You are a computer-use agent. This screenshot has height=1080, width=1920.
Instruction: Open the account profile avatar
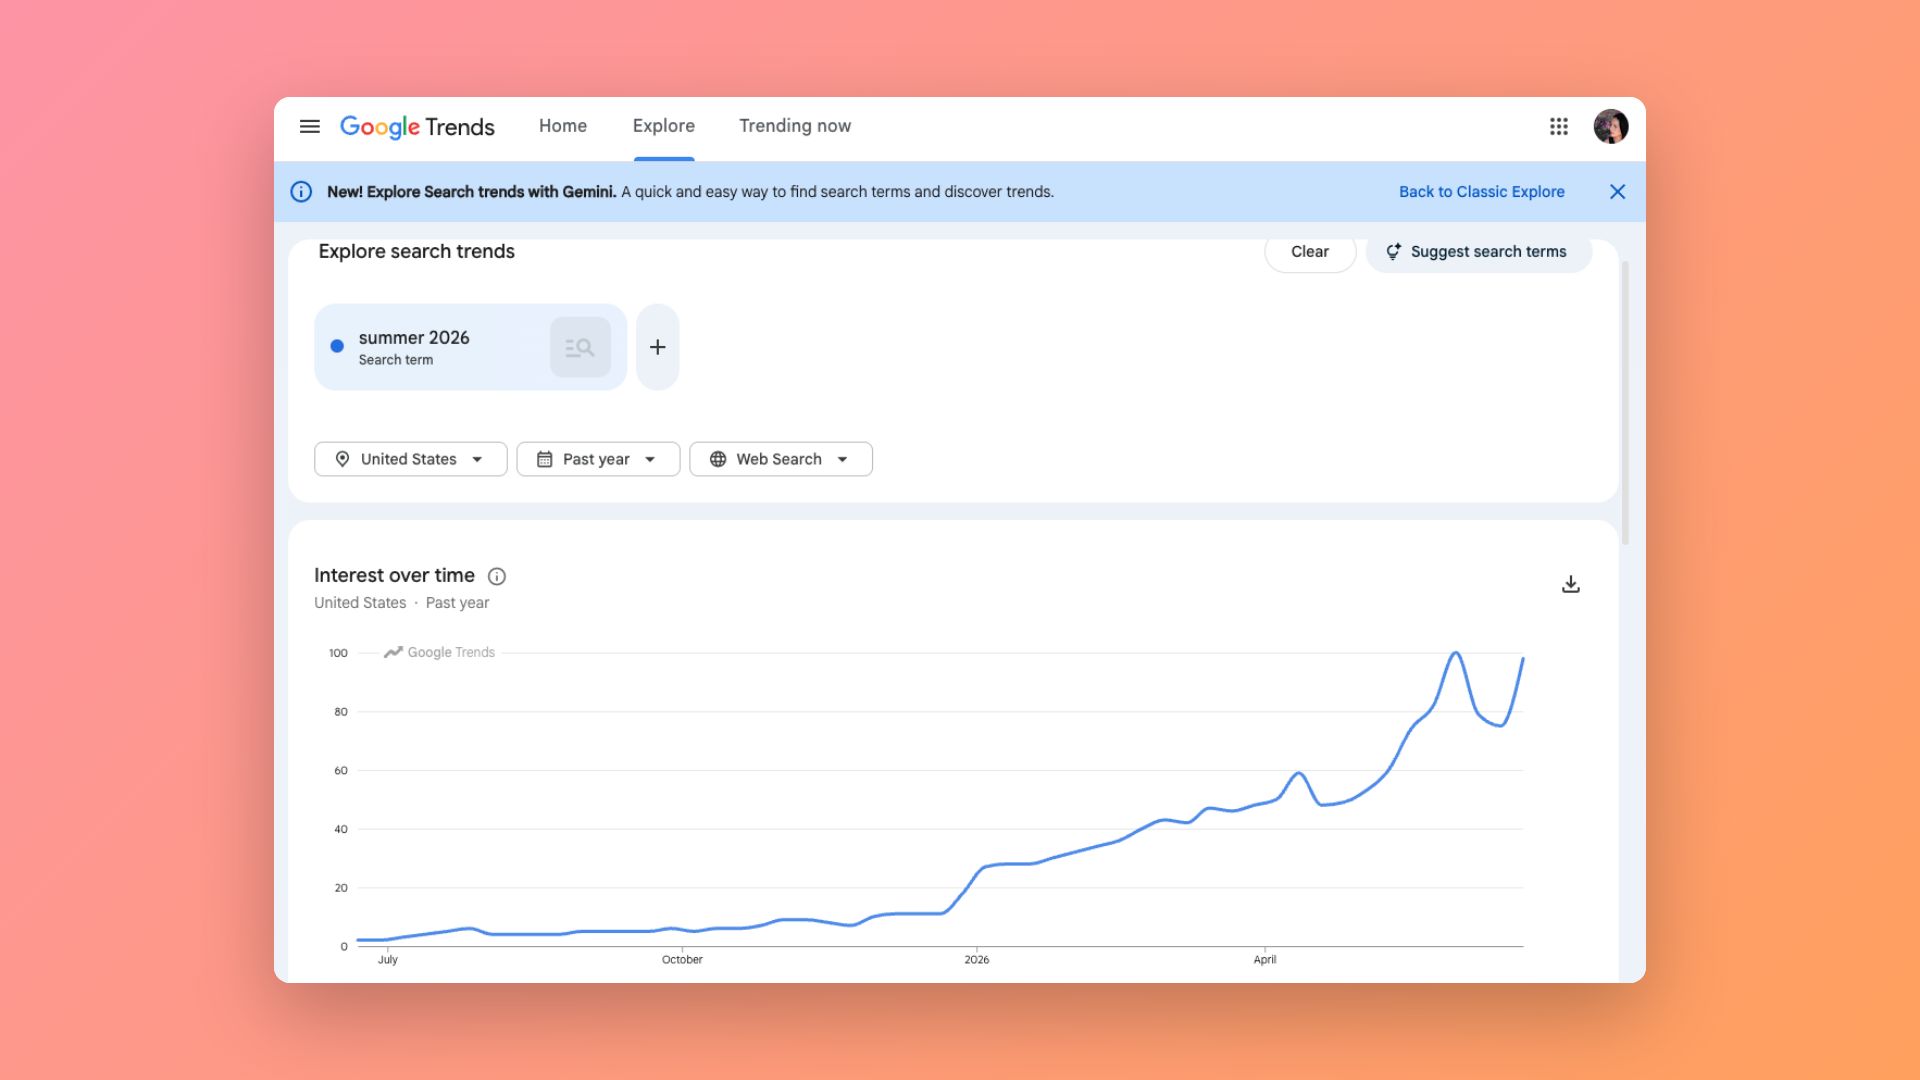click(1611, 126)
